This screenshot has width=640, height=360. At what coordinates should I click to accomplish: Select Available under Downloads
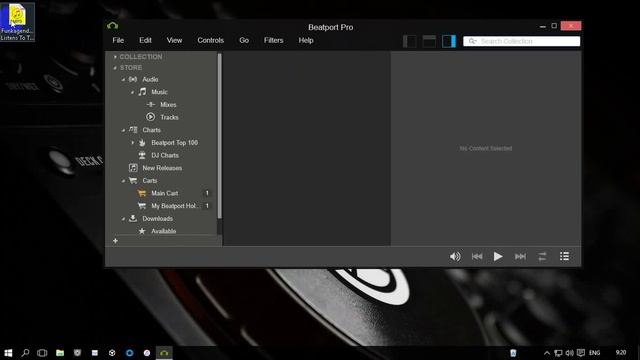(164, 231)
